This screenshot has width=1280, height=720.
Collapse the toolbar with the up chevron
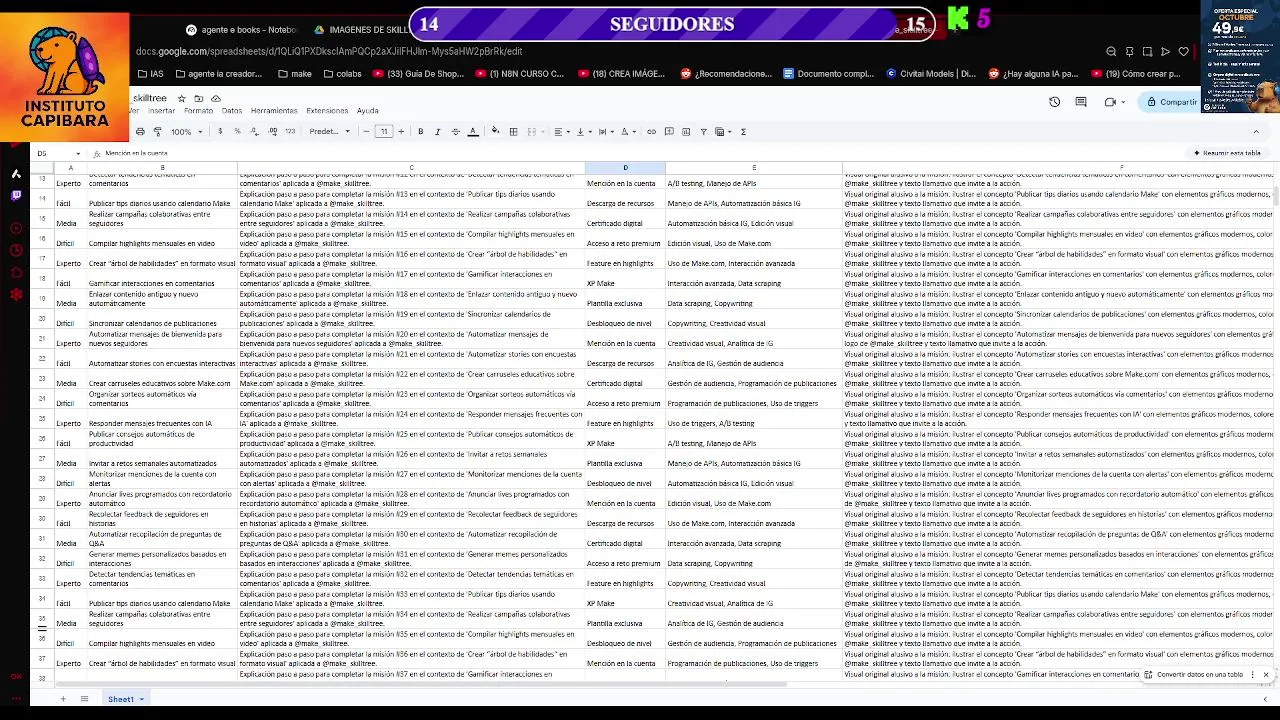click(x=1256, y=132)
